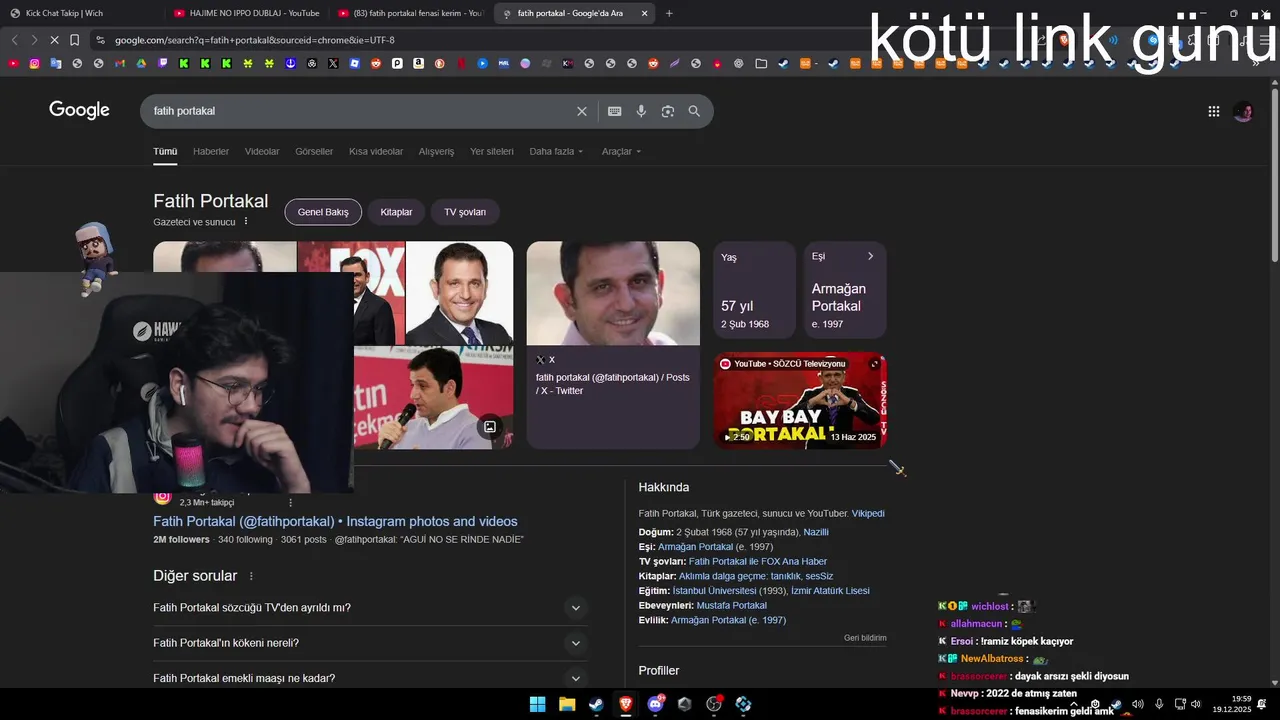The image size is (1280, 720).
Task: View site information icon in address bar
Action: click(x=99, y=40)
